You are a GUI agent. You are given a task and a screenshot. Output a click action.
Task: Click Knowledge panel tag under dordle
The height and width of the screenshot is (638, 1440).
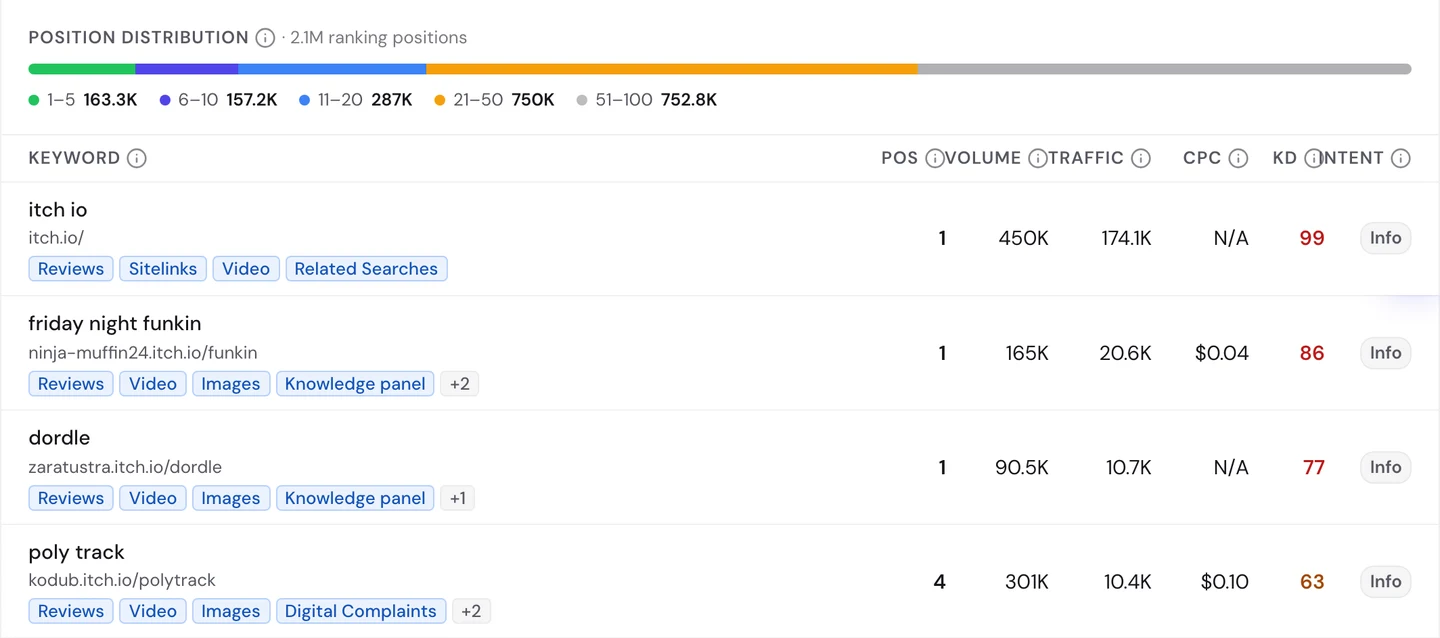[355, 498]
